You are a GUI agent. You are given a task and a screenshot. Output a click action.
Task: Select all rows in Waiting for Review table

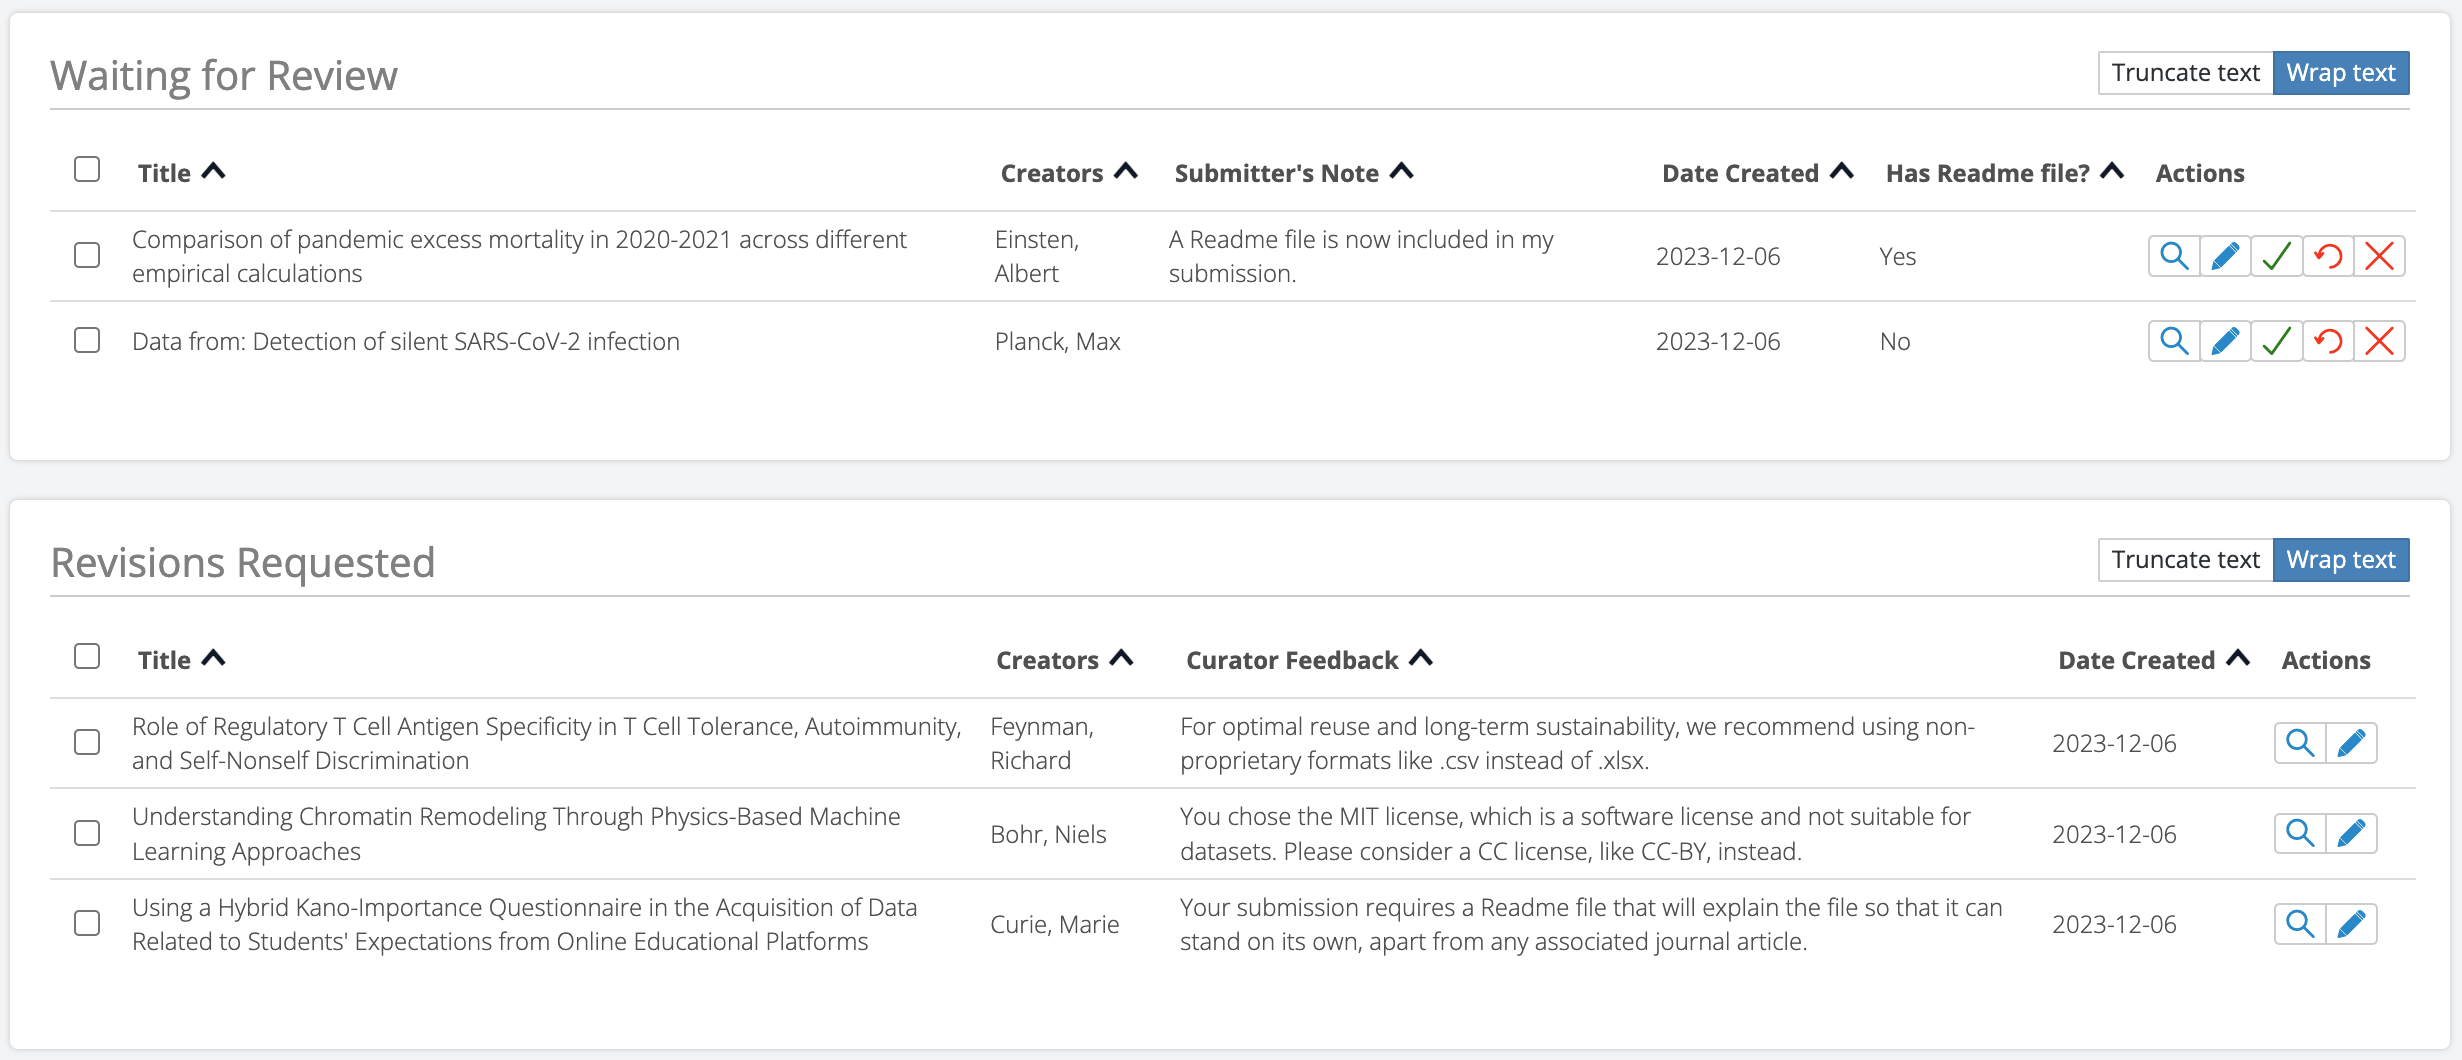[x=87, y=170]
